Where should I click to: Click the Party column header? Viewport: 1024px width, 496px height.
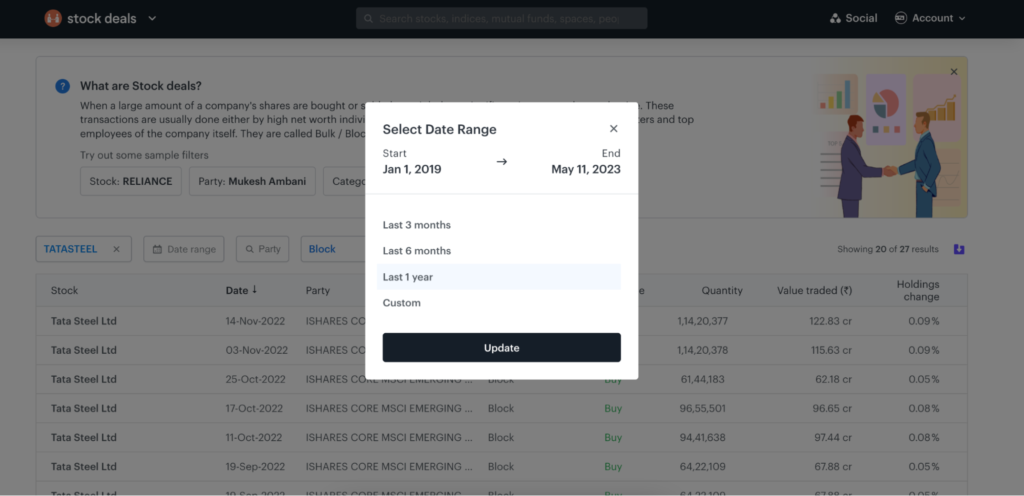tap(317, 290)
